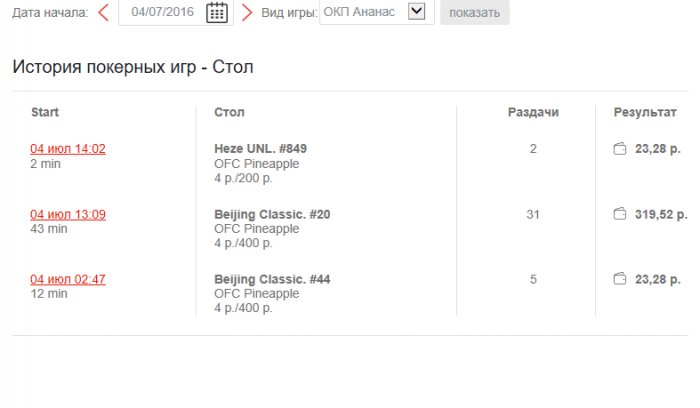Open the 04 июл 14:02 session link

click(68, 149)
